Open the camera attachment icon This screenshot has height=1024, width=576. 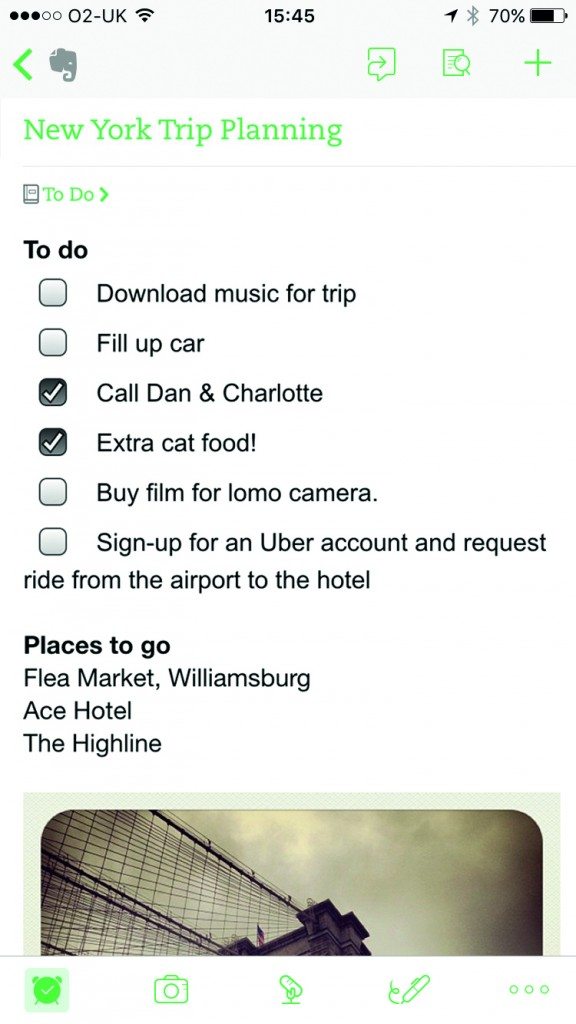(171, 989)
